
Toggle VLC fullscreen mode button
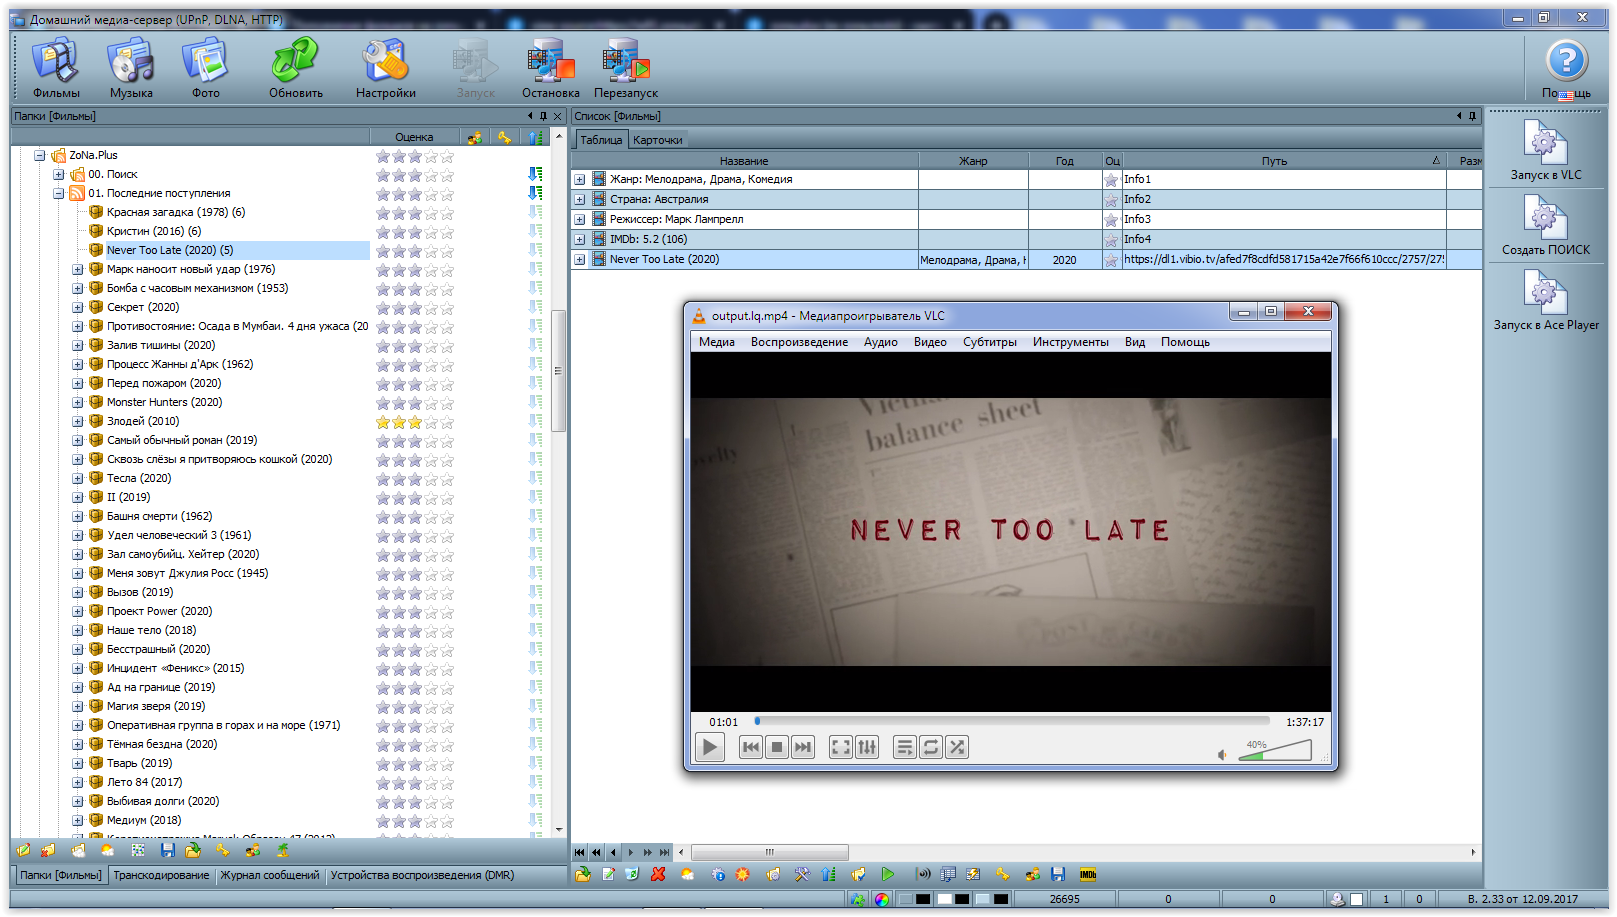click(841, 747)
